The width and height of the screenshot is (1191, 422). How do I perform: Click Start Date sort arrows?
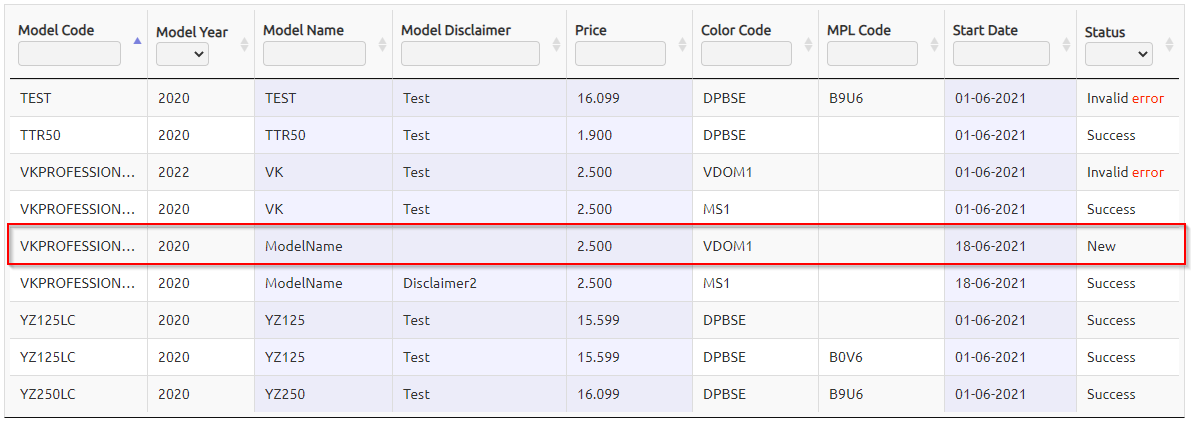coord(1066,45)
